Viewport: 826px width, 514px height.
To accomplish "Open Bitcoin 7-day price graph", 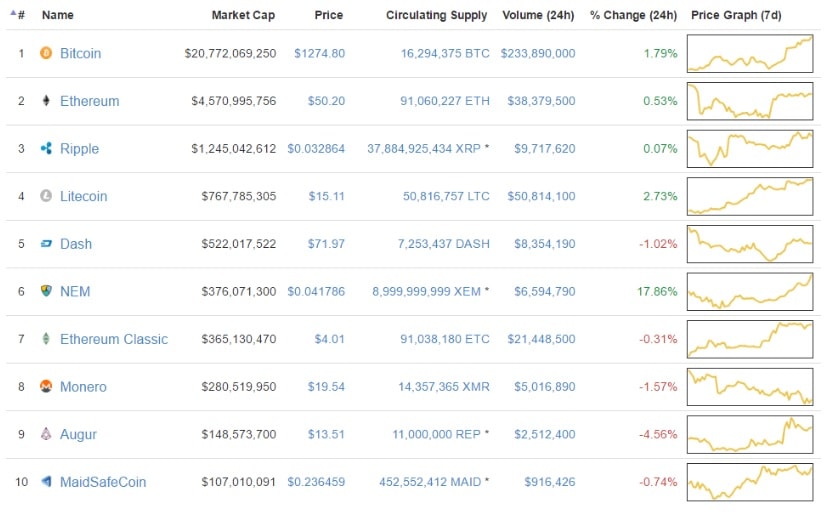I will (x=750, y=53).
